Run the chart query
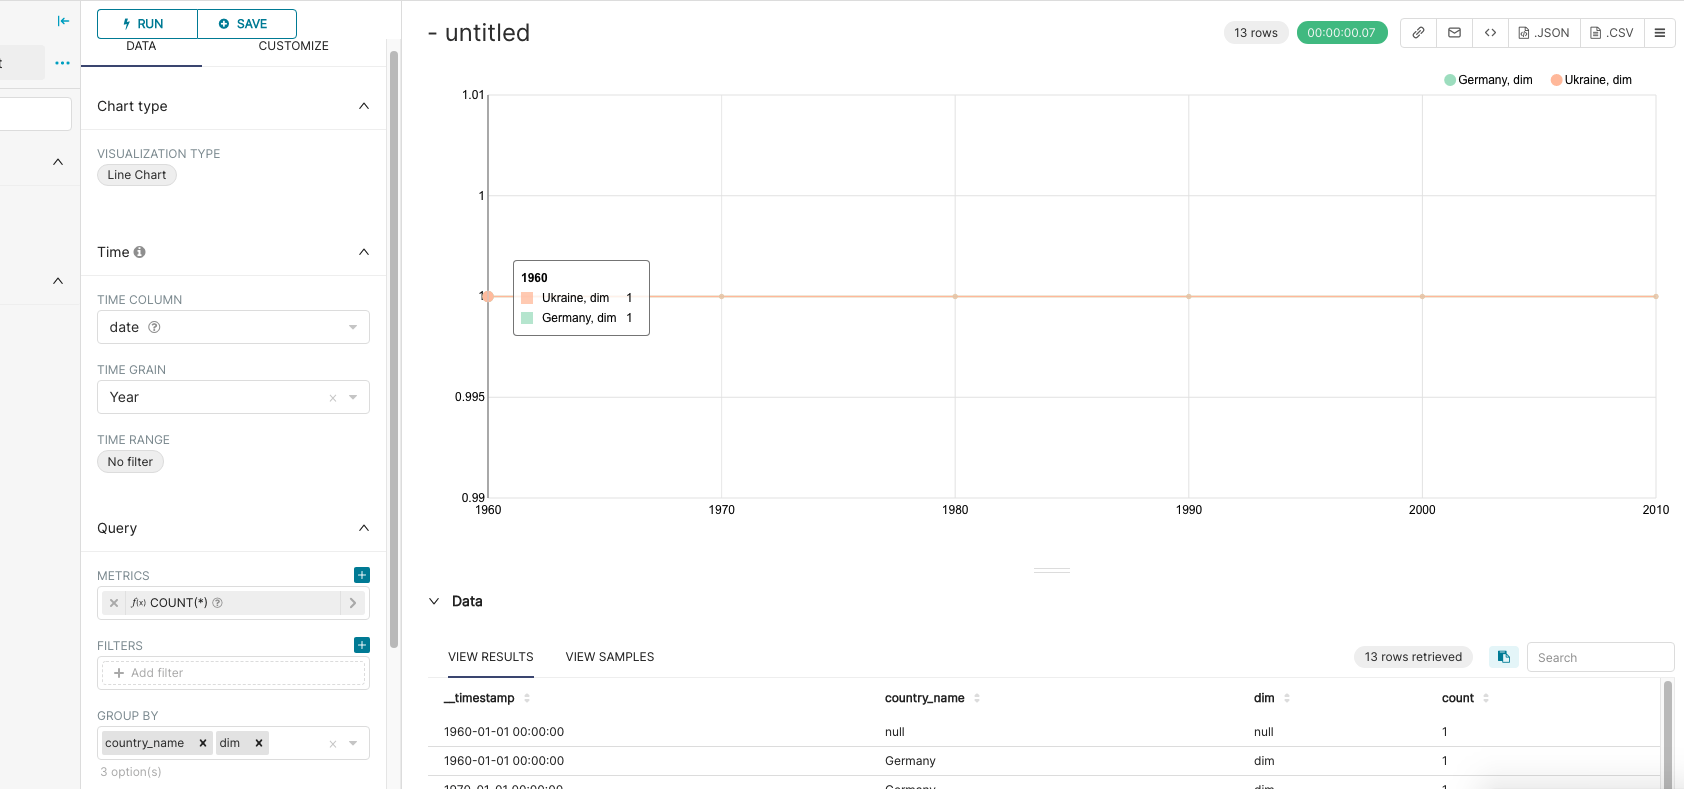Image resolution: width=1684 pixels, height=789 pixels. click(x=146, y=23)
